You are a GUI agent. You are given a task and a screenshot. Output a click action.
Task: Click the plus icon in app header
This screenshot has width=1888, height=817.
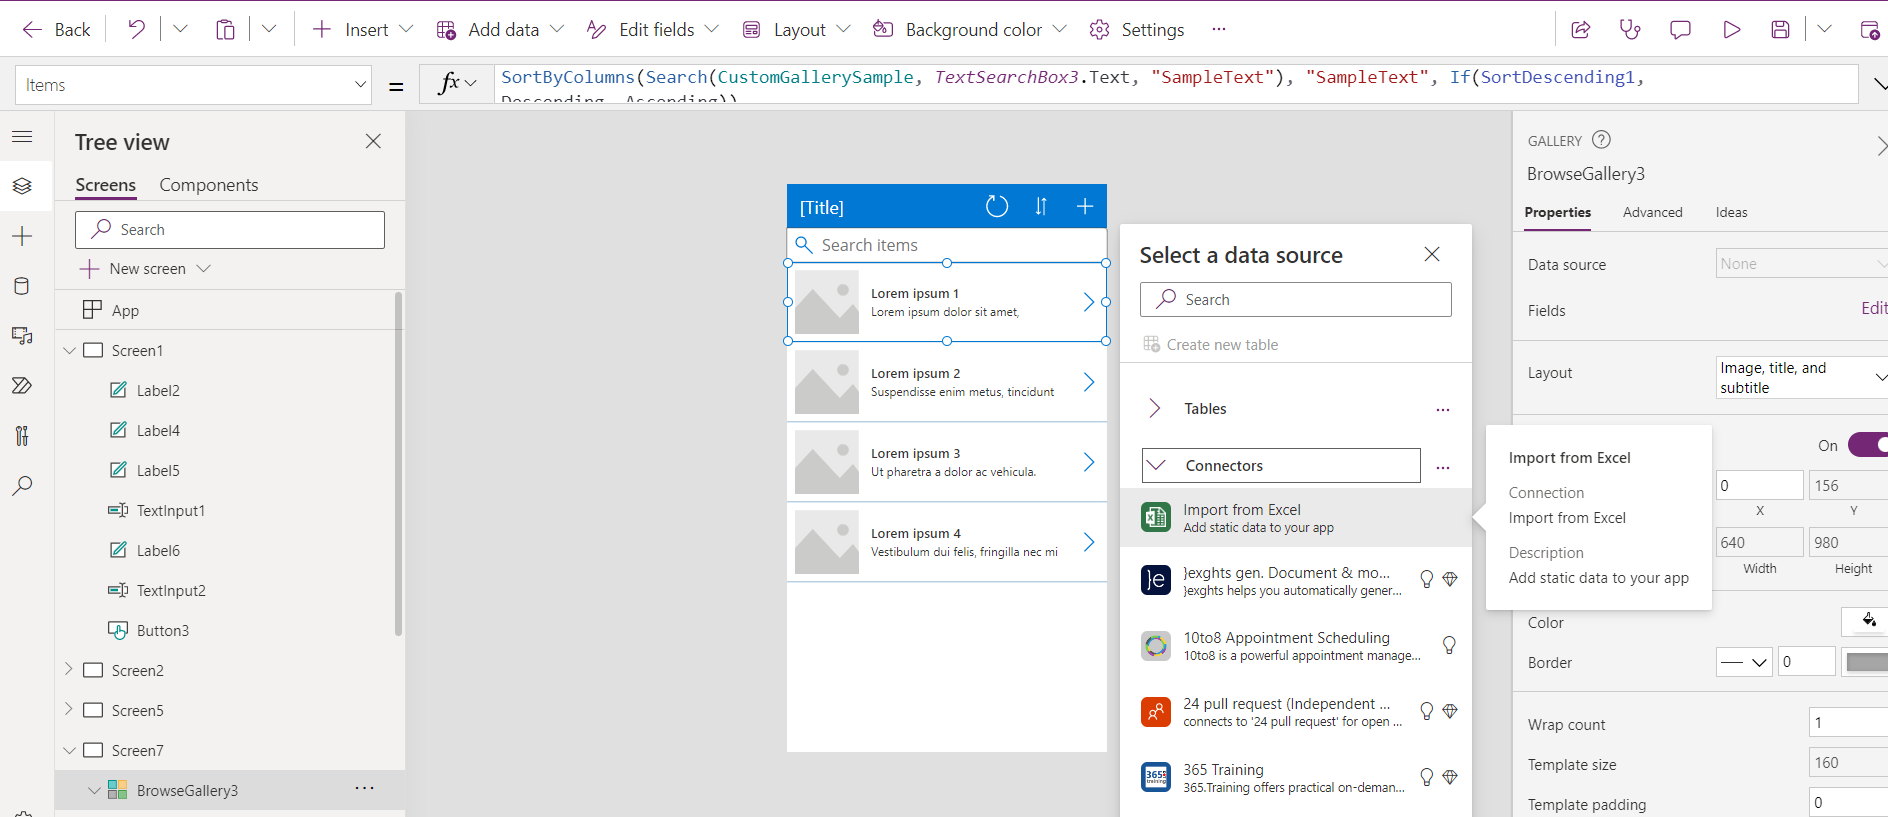click(1085, 206)
